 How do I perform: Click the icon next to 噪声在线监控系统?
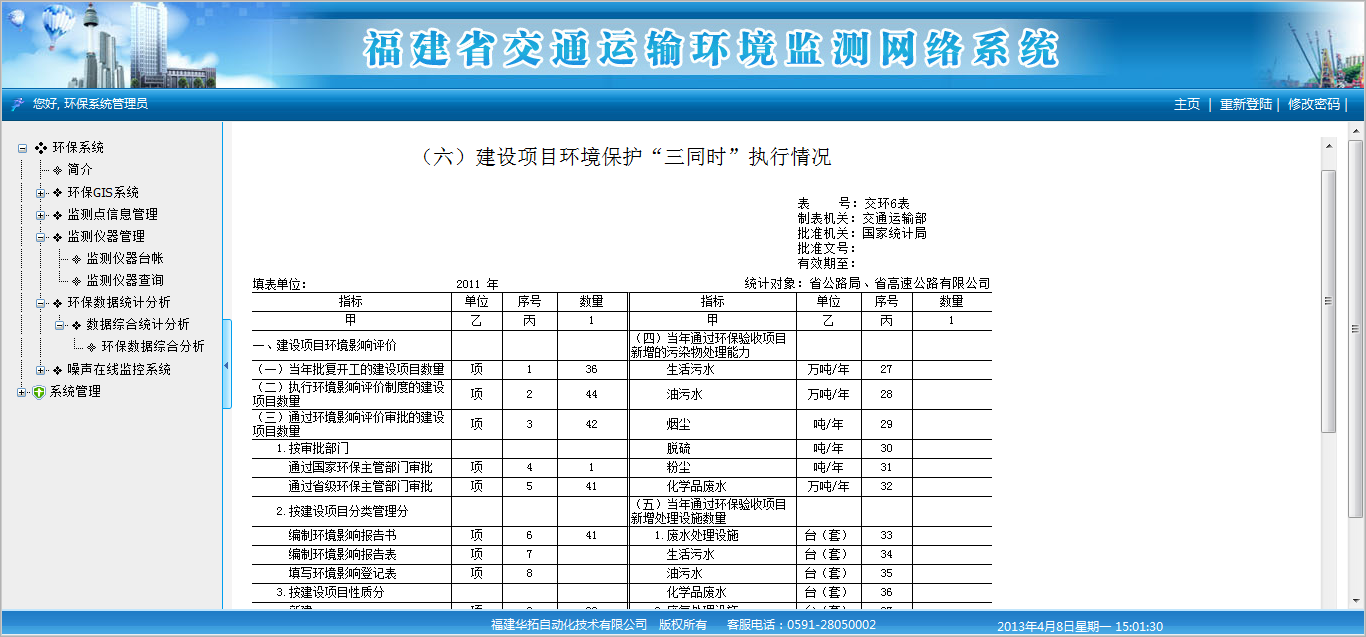pyautogui.click(x=58, y=369)
